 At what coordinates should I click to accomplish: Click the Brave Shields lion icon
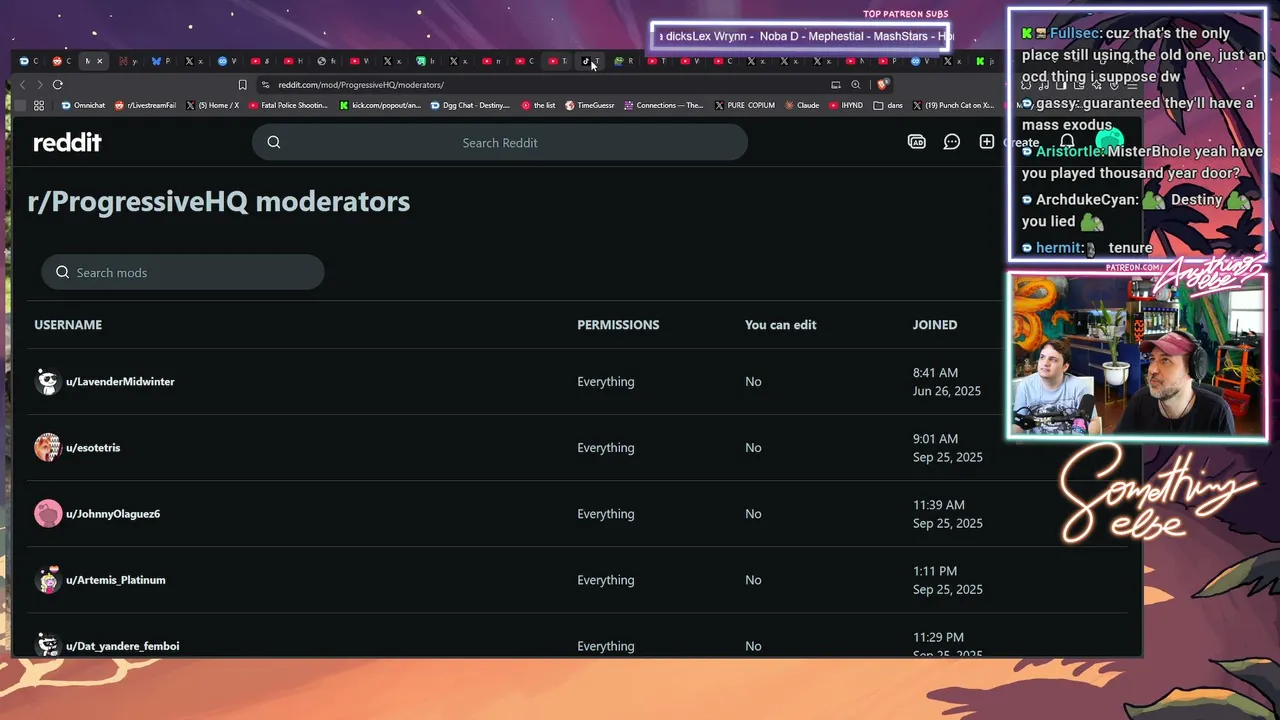pos(882,85)
